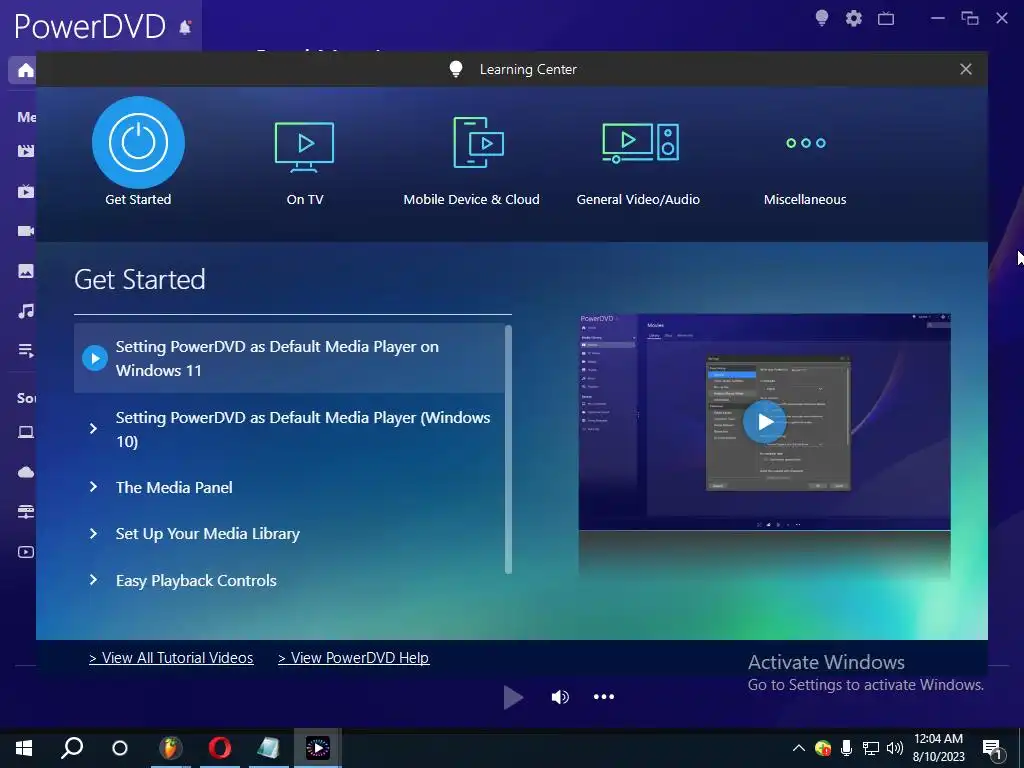The width and height of the screenshot is (1024, 768).
Task: Switch to TV mode icon
Action: pos(886,18)
